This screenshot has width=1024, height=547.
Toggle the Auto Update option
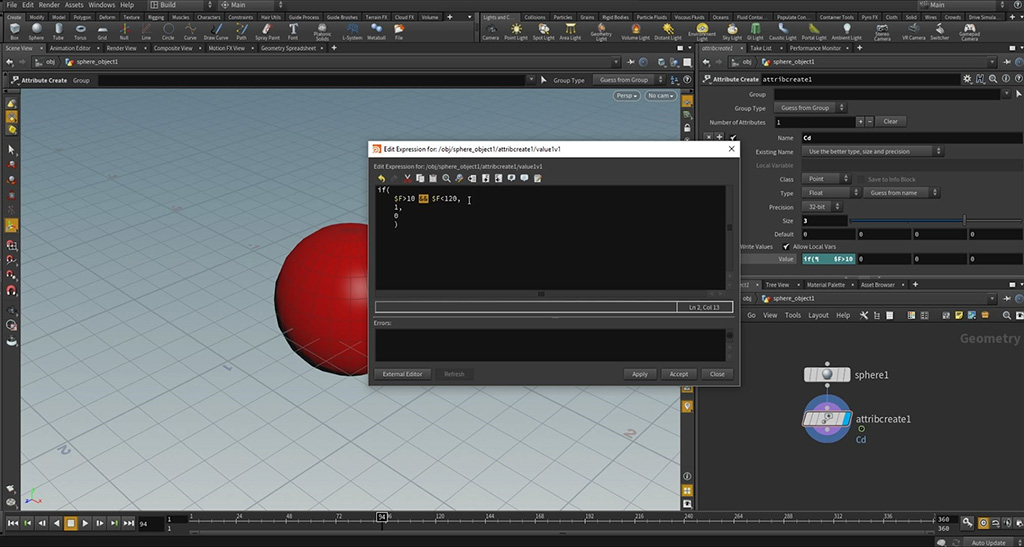pyautogui.click(x=990, y=542)
